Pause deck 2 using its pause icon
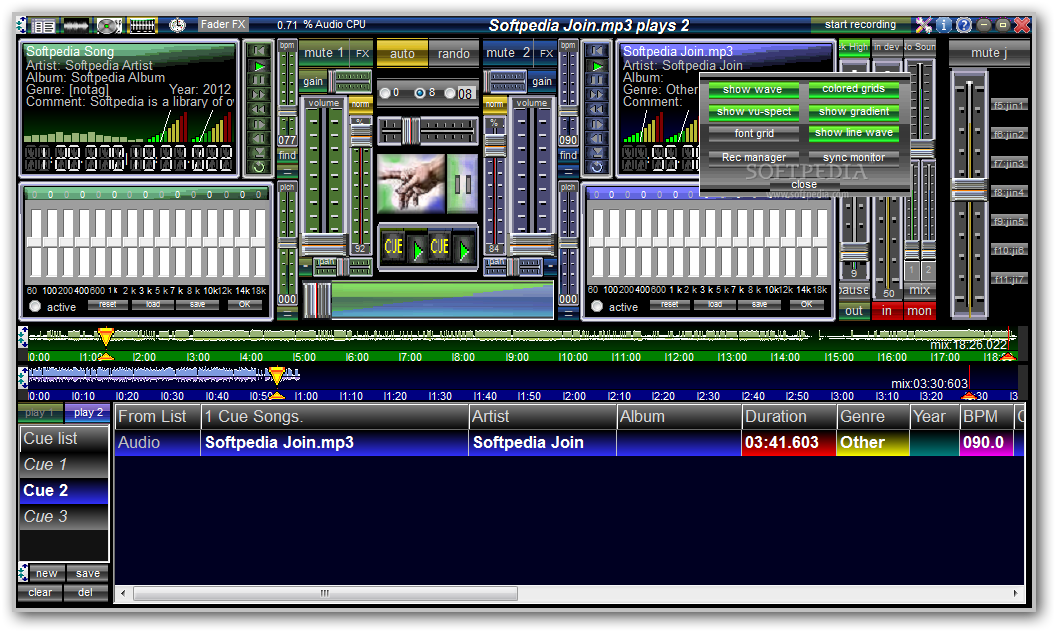This screenshot has width=1056, height=632. tap(597, 80)
